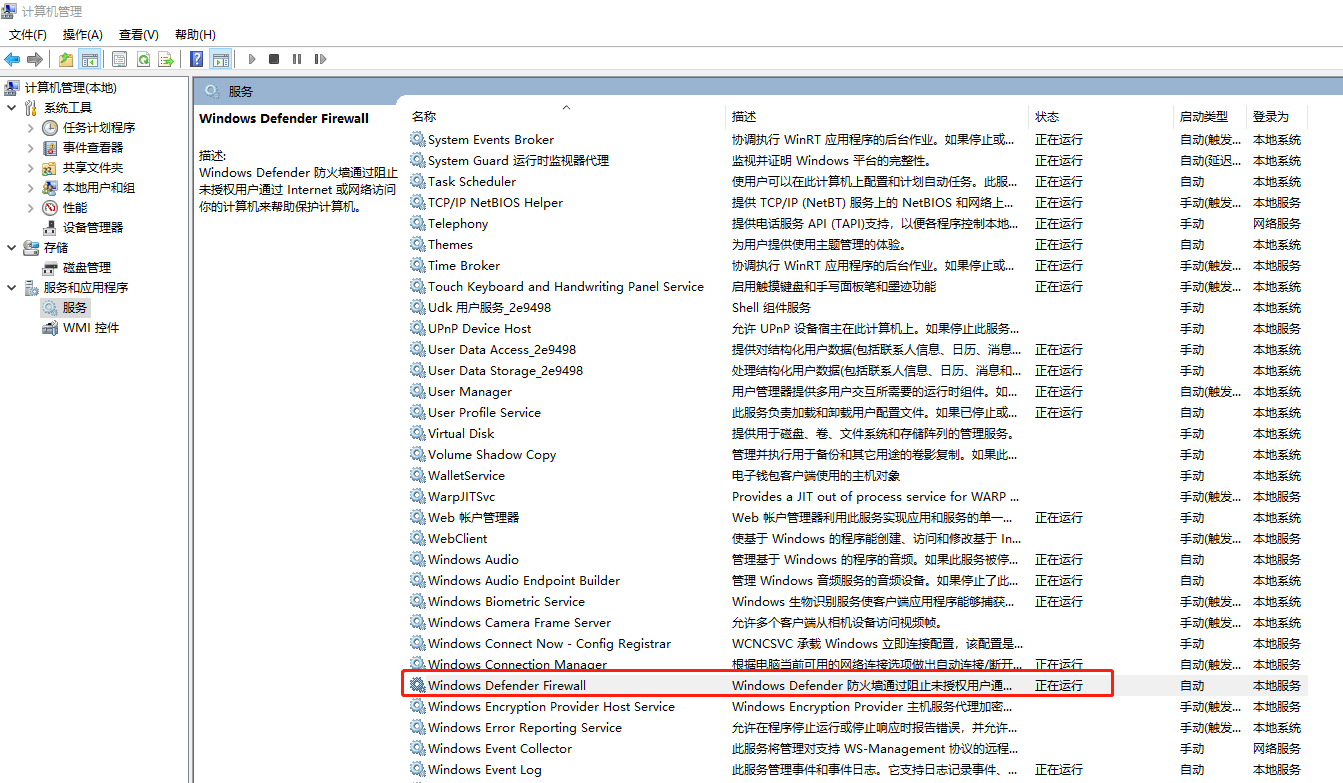
Task: Click the Forward arrow toolbar icon
Action: (35, 59)
